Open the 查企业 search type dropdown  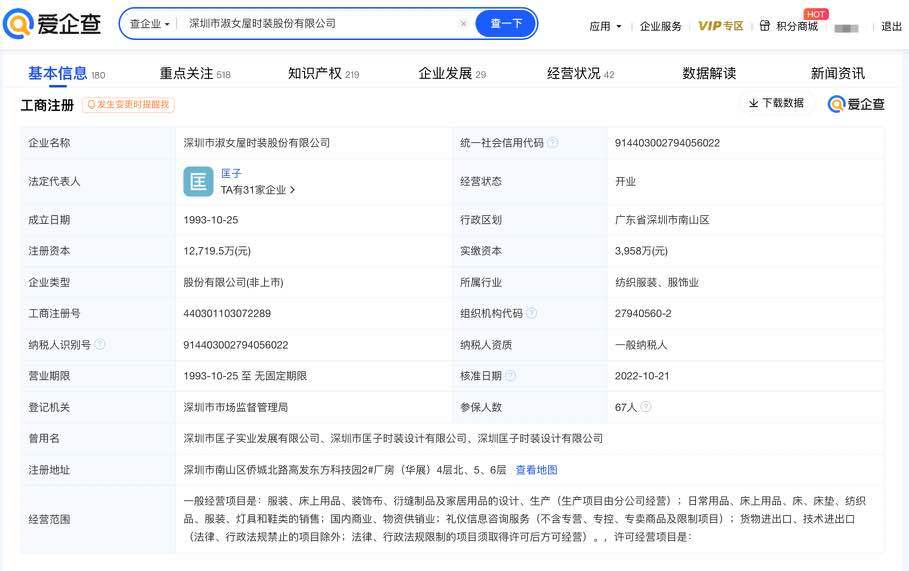(x=149, y=24)
